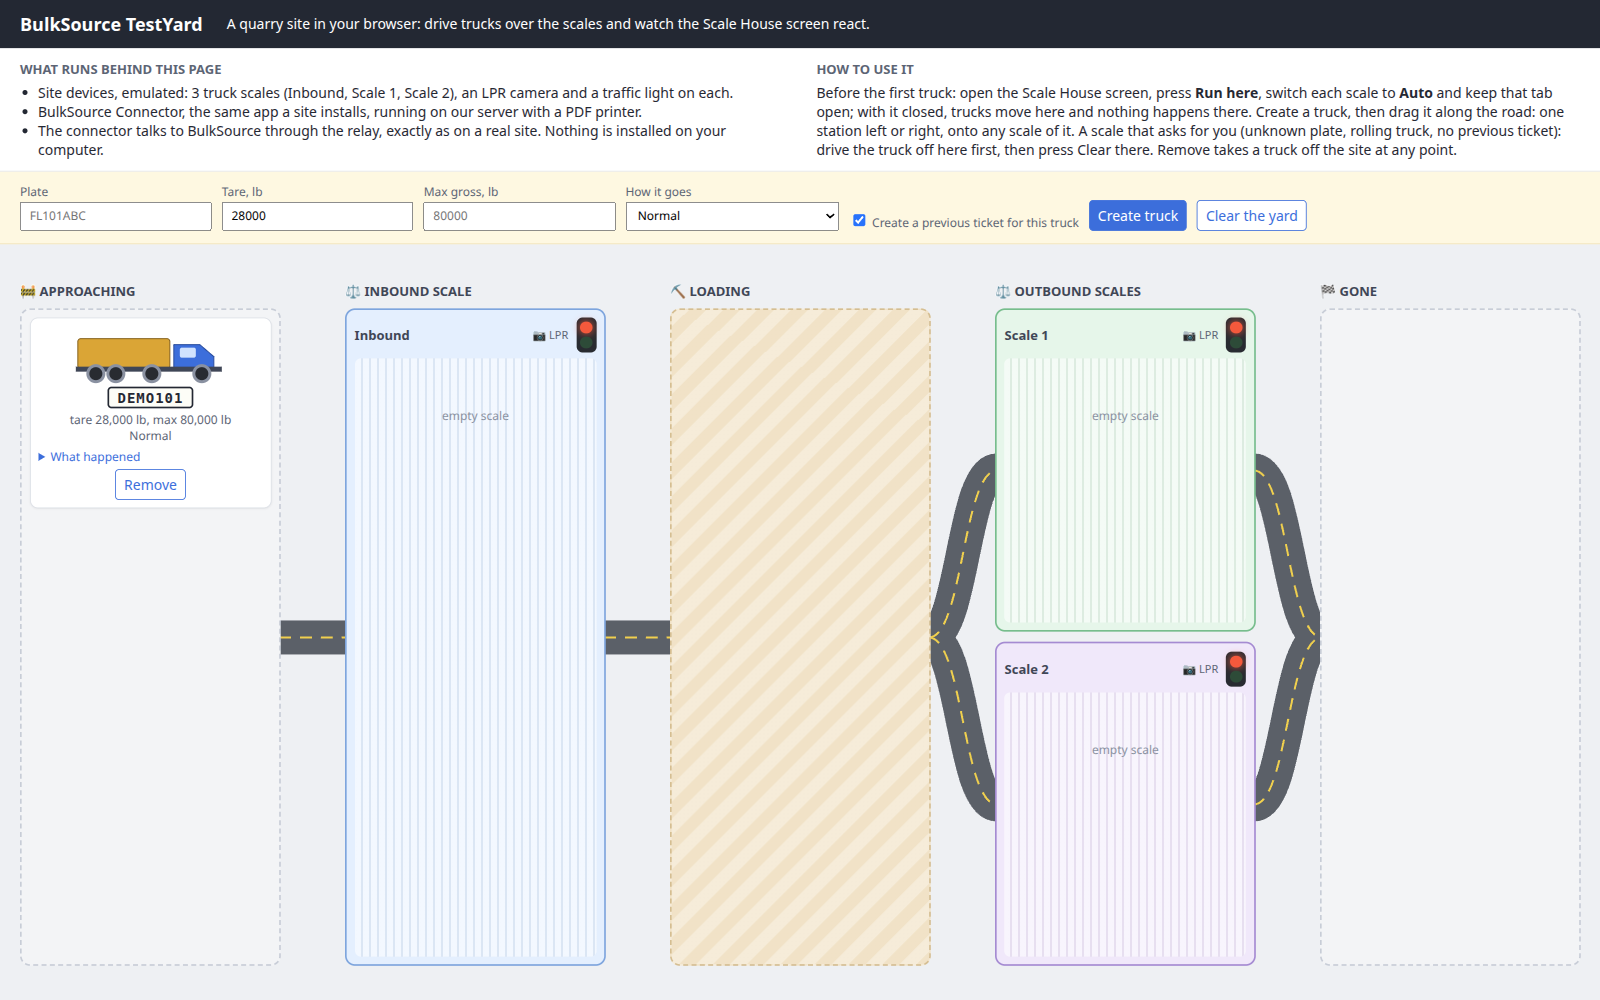Click the Inbound scale platform area
The image size is (1600, 1000).
pyautogui.click(x=475, y=658)
